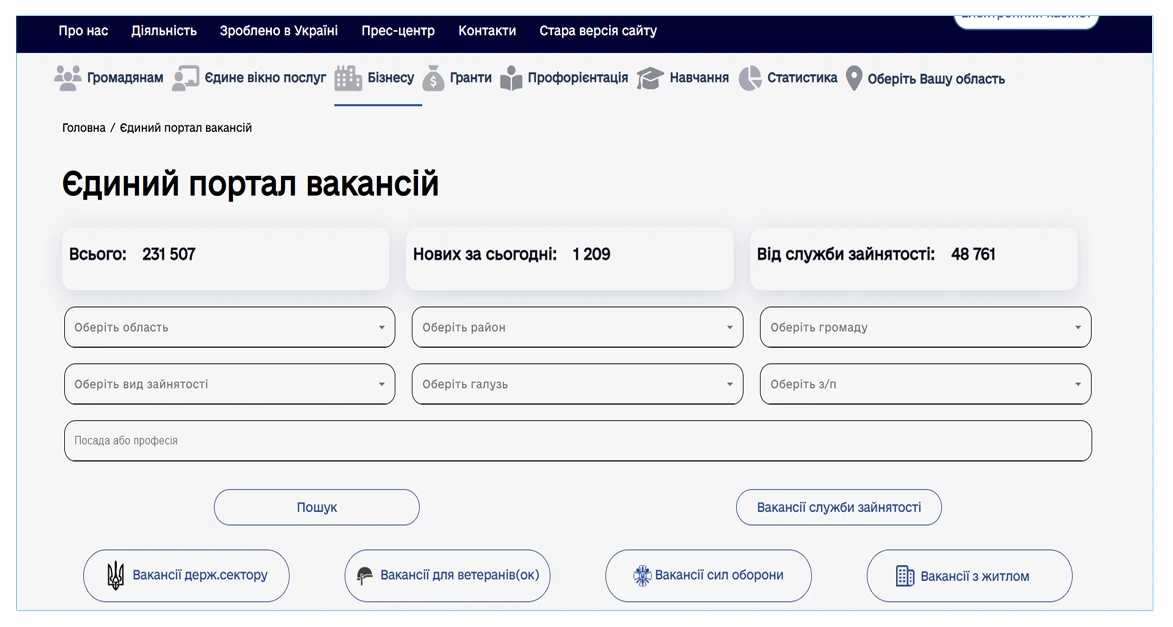Click the Бізнесу building icon
Image resolution: width=1173 pixels, height=627 pixels.
coord(348,78)
